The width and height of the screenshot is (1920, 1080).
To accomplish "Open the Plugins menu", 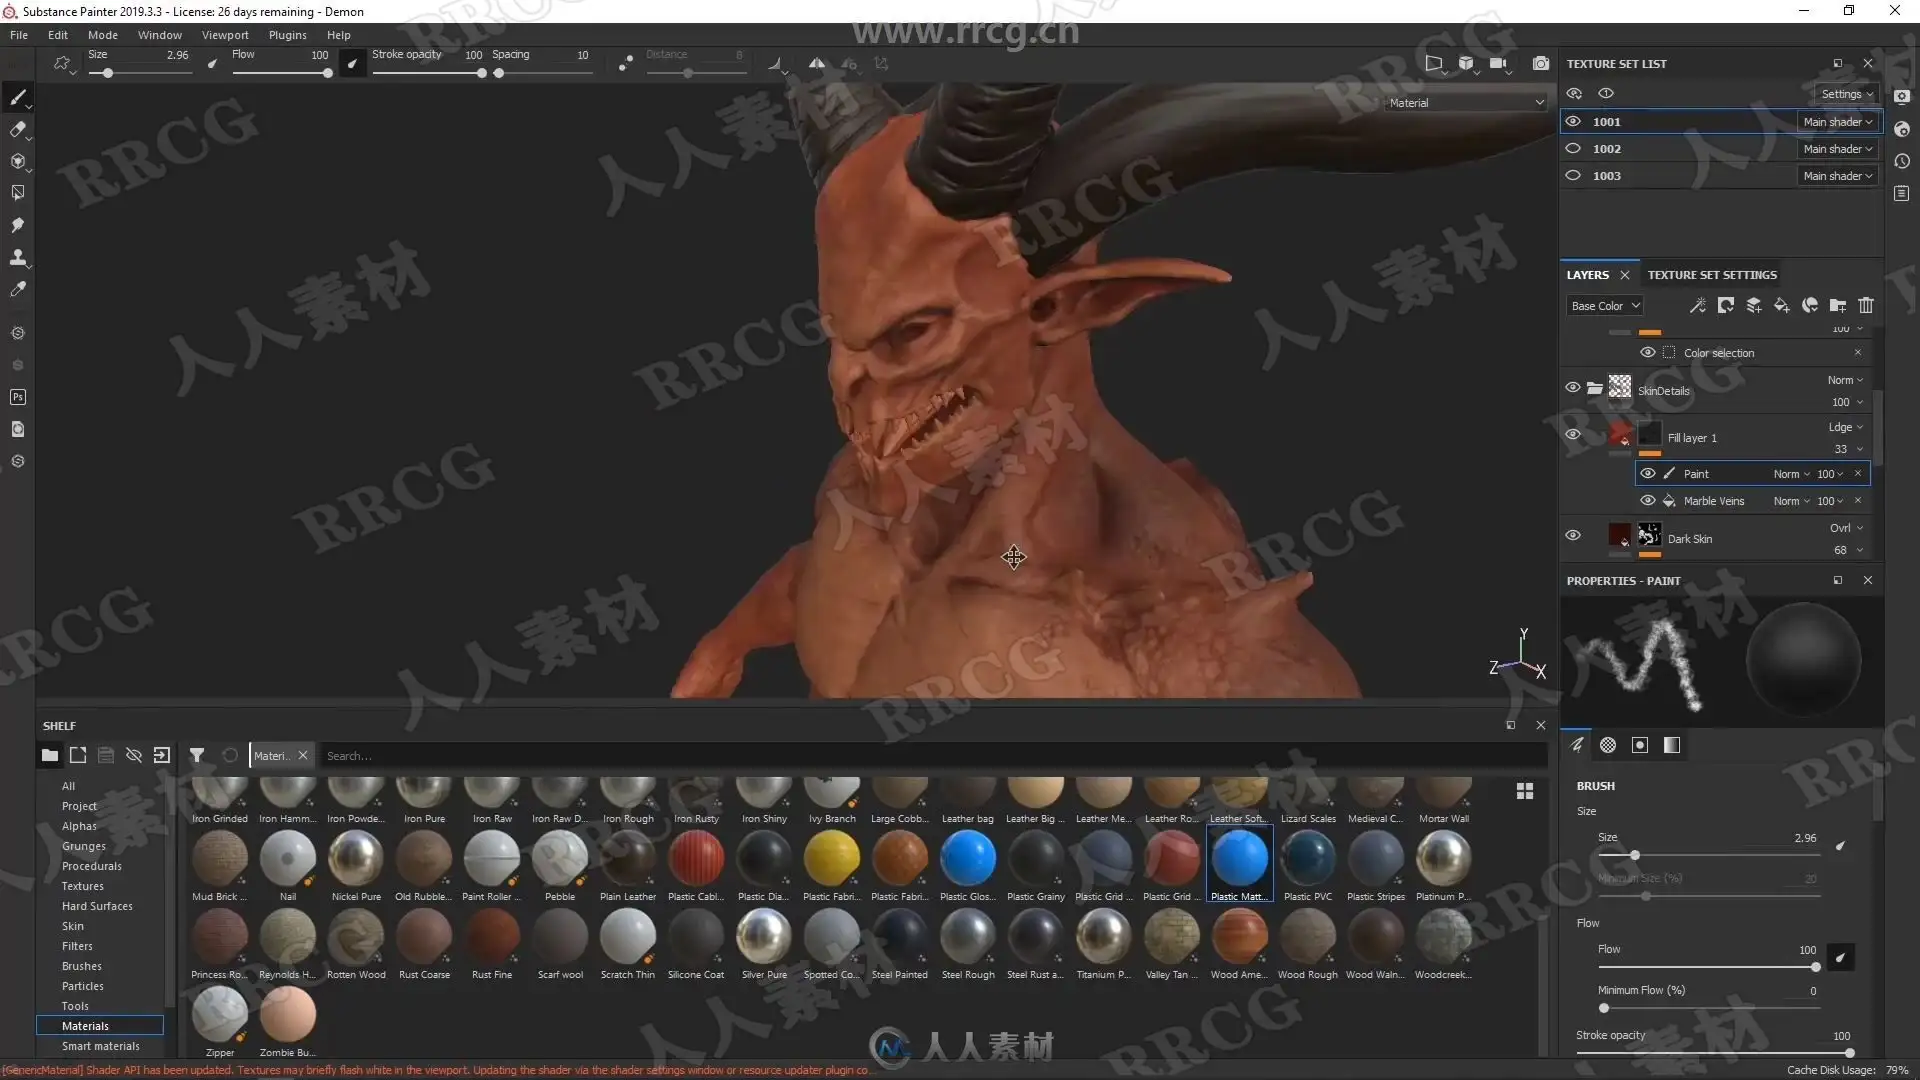I will pos(287,35).
